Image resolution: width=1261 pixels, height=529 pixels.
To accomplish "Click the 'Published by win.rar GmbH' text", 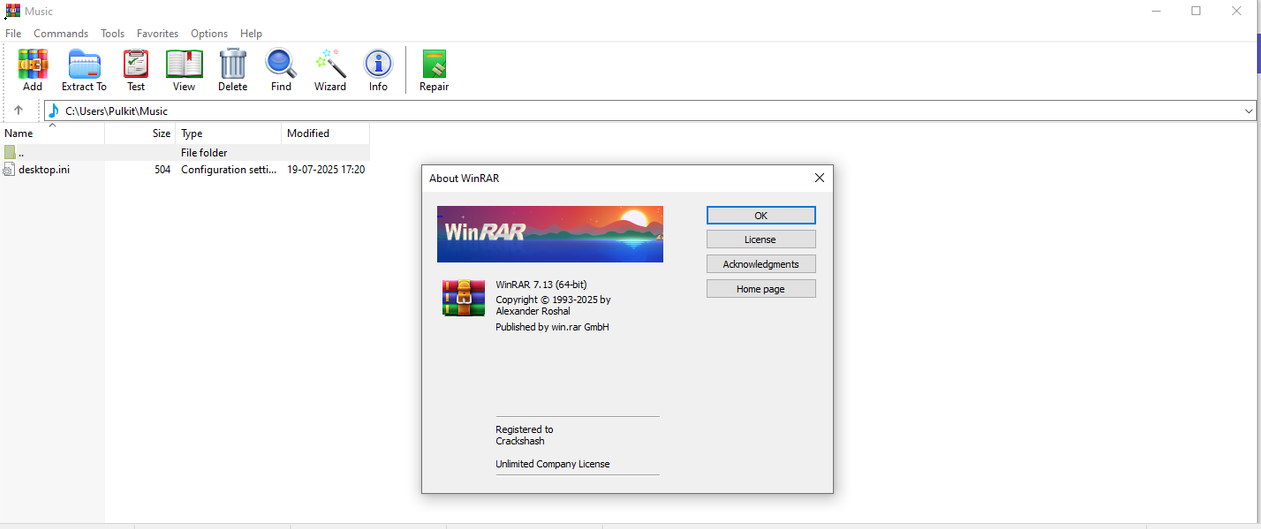I will [552, 327].
